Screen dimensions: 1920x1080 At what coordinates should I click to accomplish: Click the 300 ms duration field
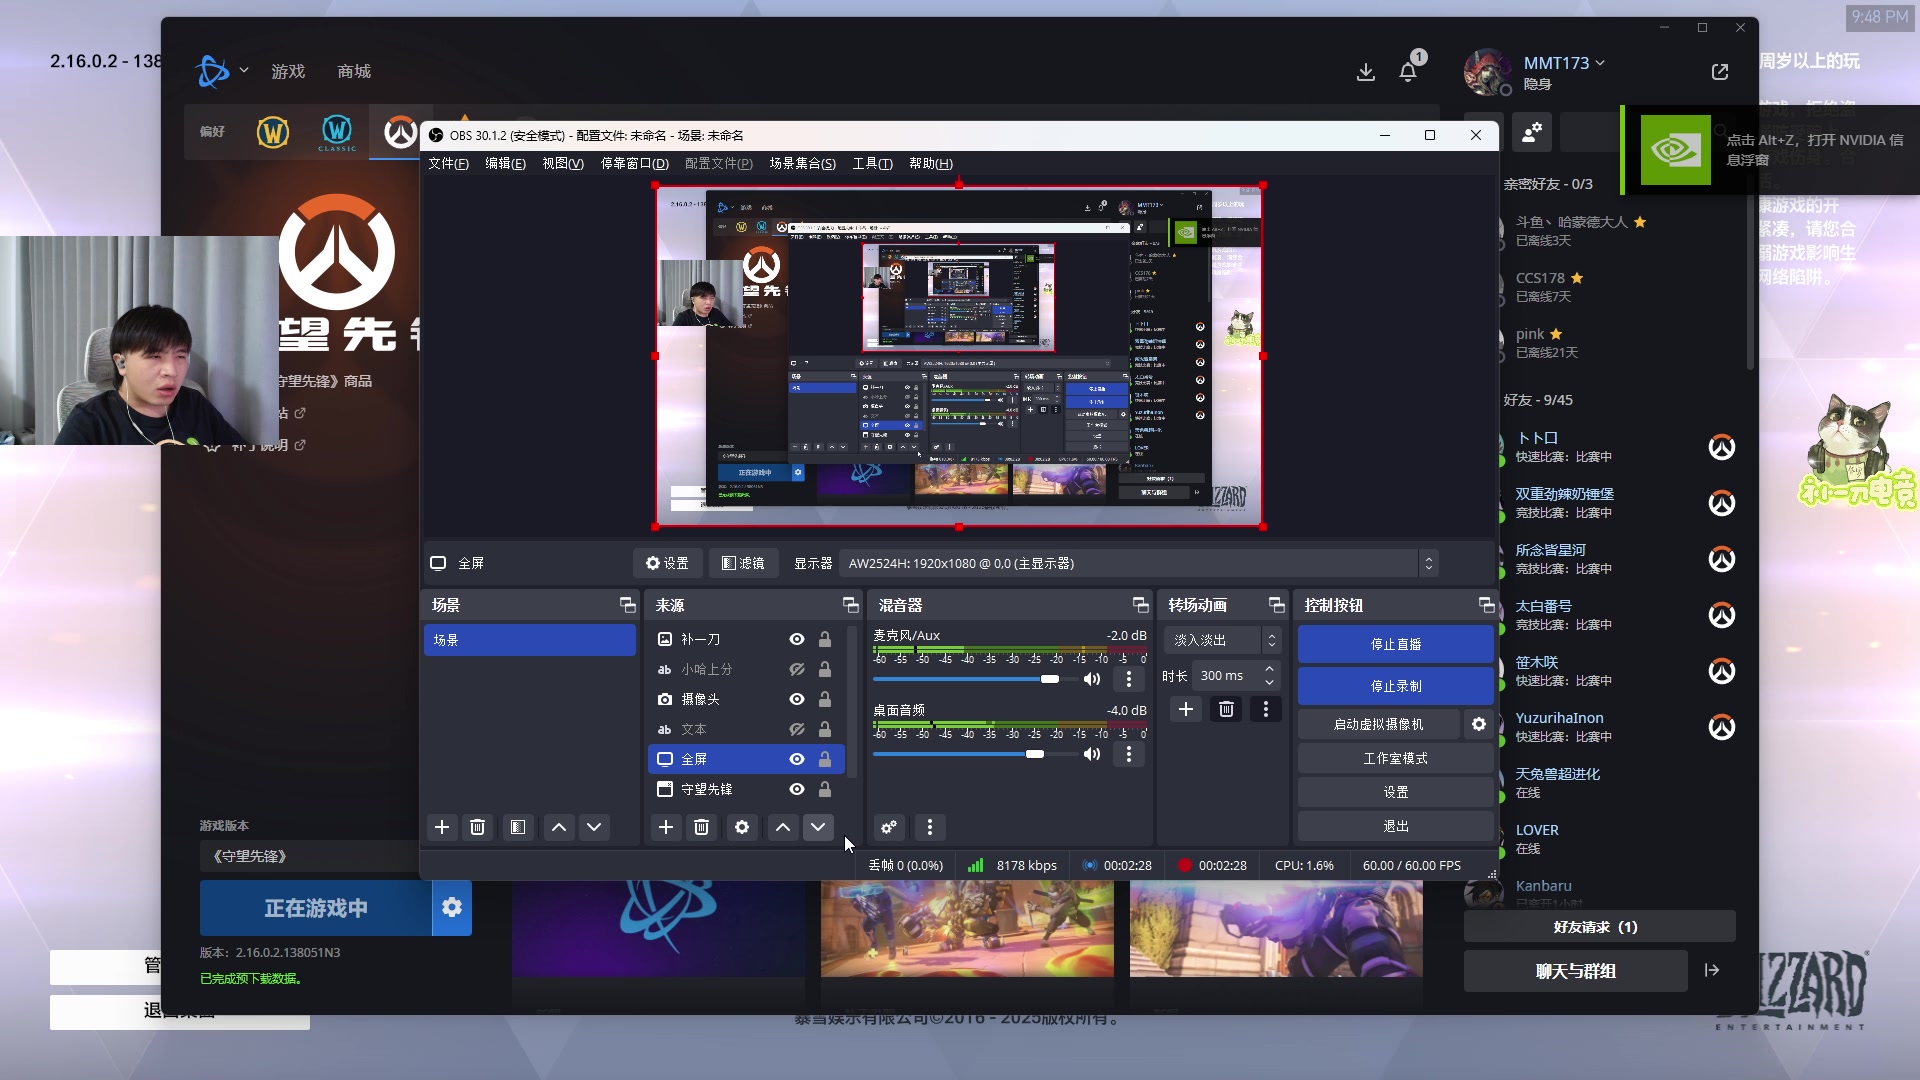pyautogui.click(x=1228, y=676)
